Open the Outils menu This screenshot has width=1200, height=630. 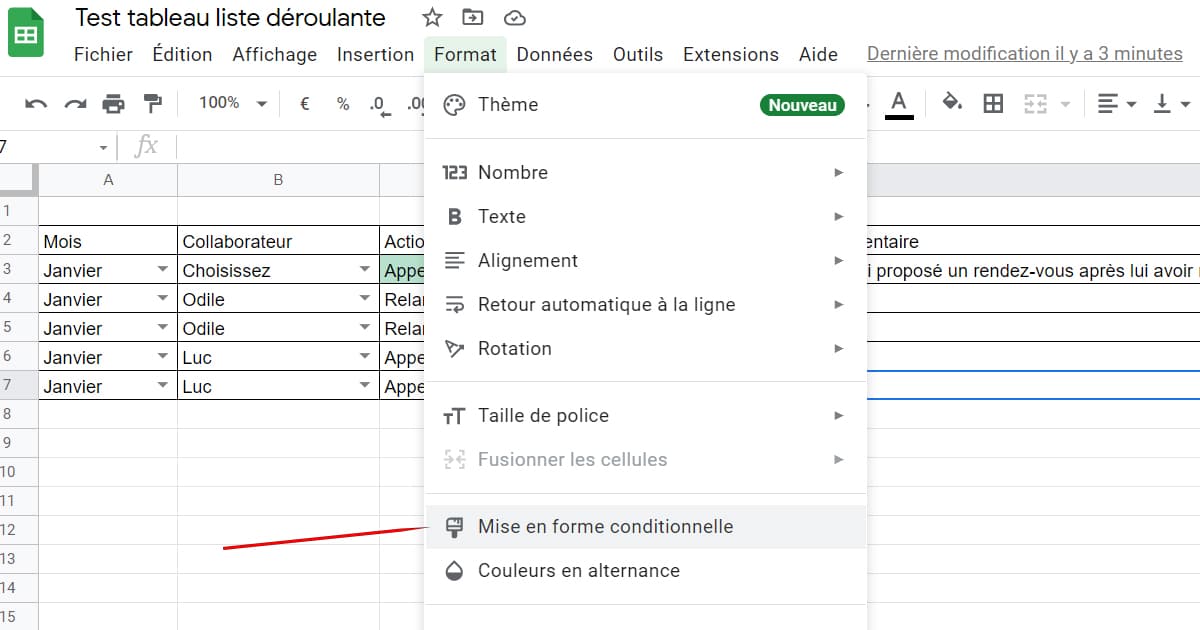pyautogui.click(x=638, y=55)
